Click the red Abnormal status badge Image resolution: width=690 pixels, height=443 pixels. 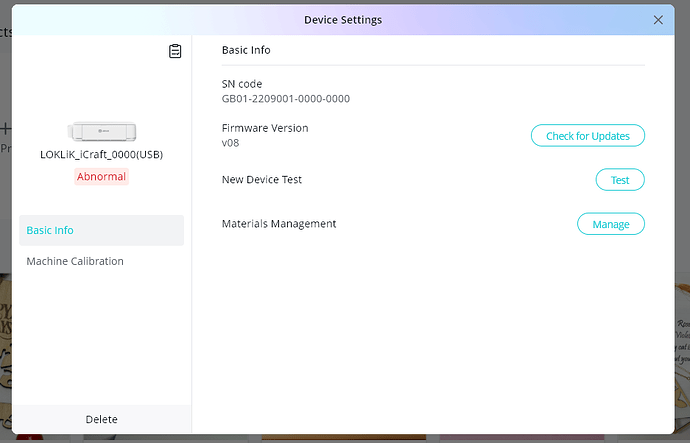click(101, 176)
